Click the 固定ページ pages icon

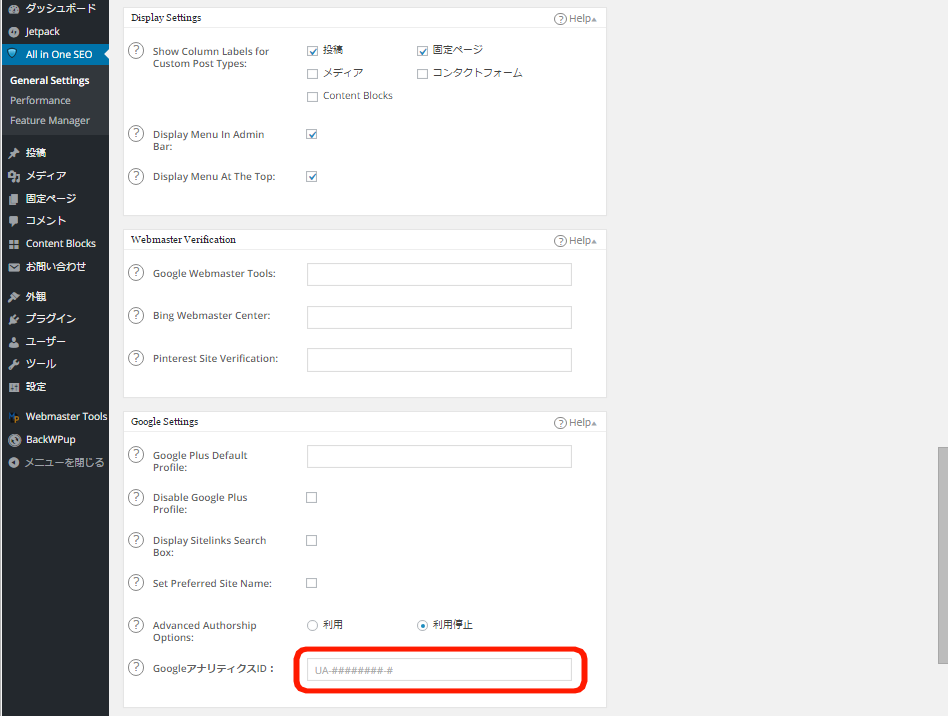click(x=14, y=199)
